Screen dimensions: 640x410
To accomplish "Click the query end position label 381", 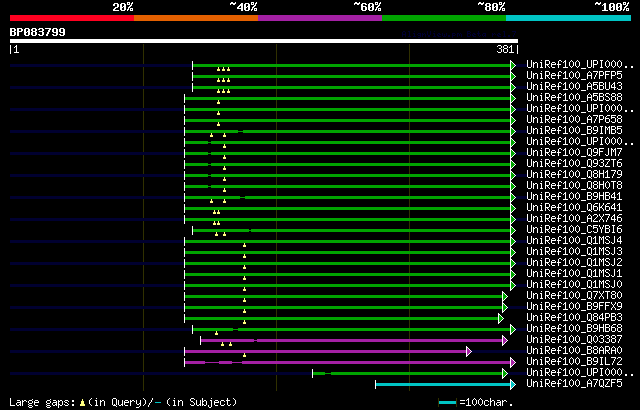I will tap(505, 49).
